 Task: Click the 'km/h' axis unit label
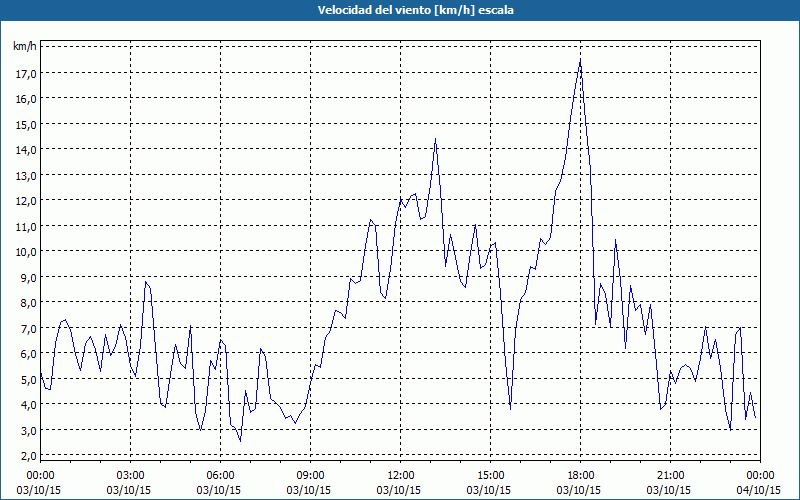point(25,47)
